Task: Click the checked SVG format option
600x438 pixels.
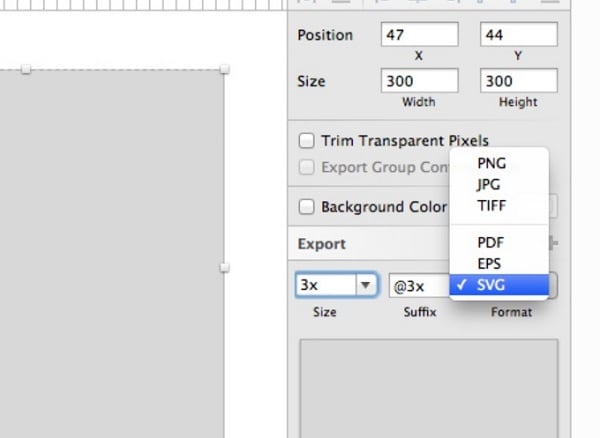Action: pos(491,285)
